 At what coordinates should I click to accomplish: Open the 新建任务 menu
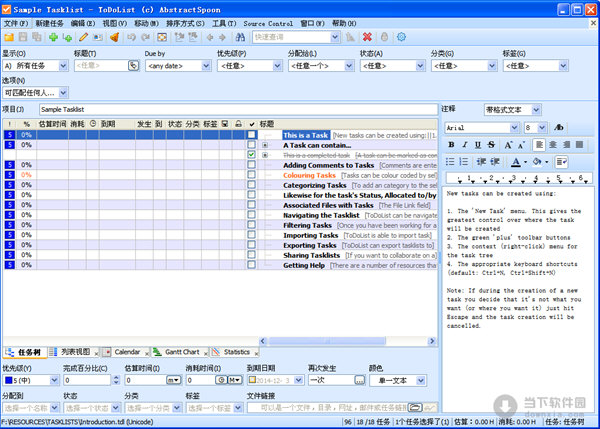(x=49, y=23)
